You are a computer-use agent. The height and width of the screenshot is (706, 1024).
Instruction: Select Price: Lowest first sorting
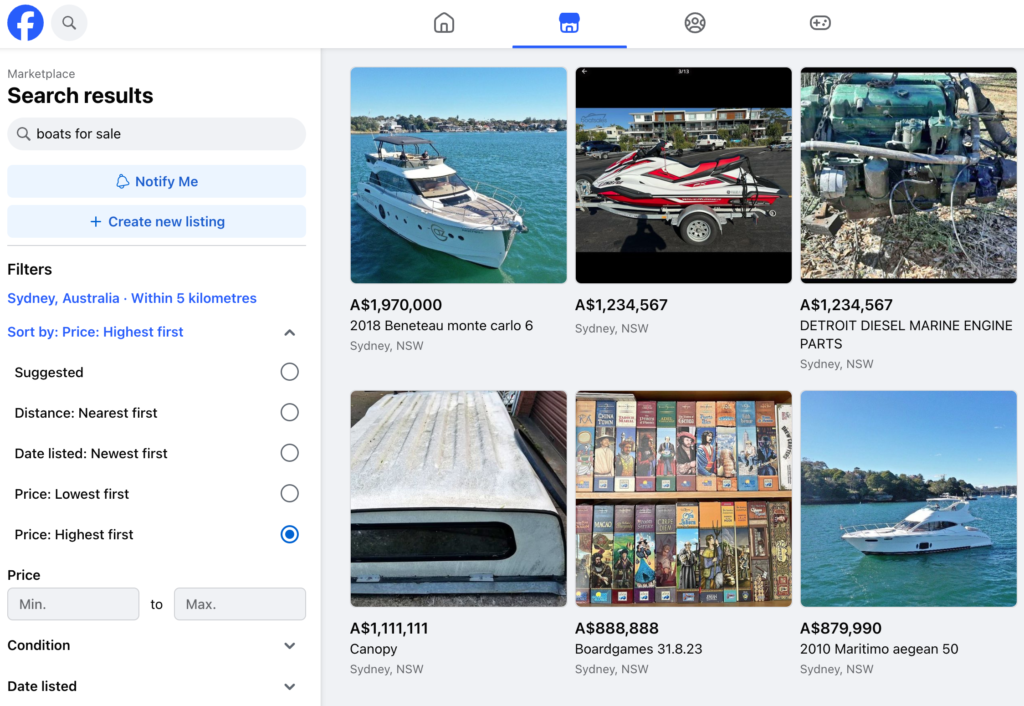click(x=289, y=493)
